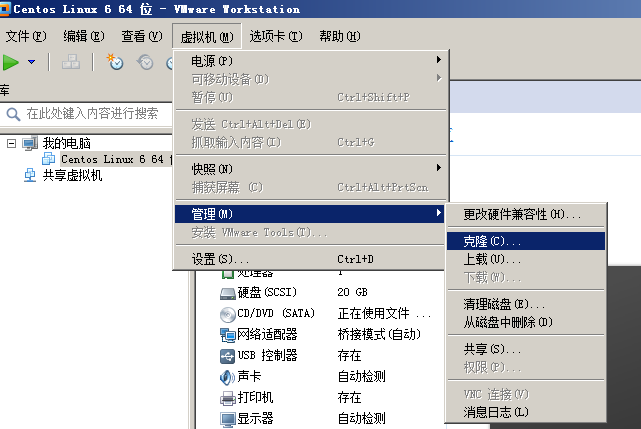The height and width of the screenshot is (429, 641).
Task: Expand the 快照 submenu arrow
Action: tap(439, 168)
